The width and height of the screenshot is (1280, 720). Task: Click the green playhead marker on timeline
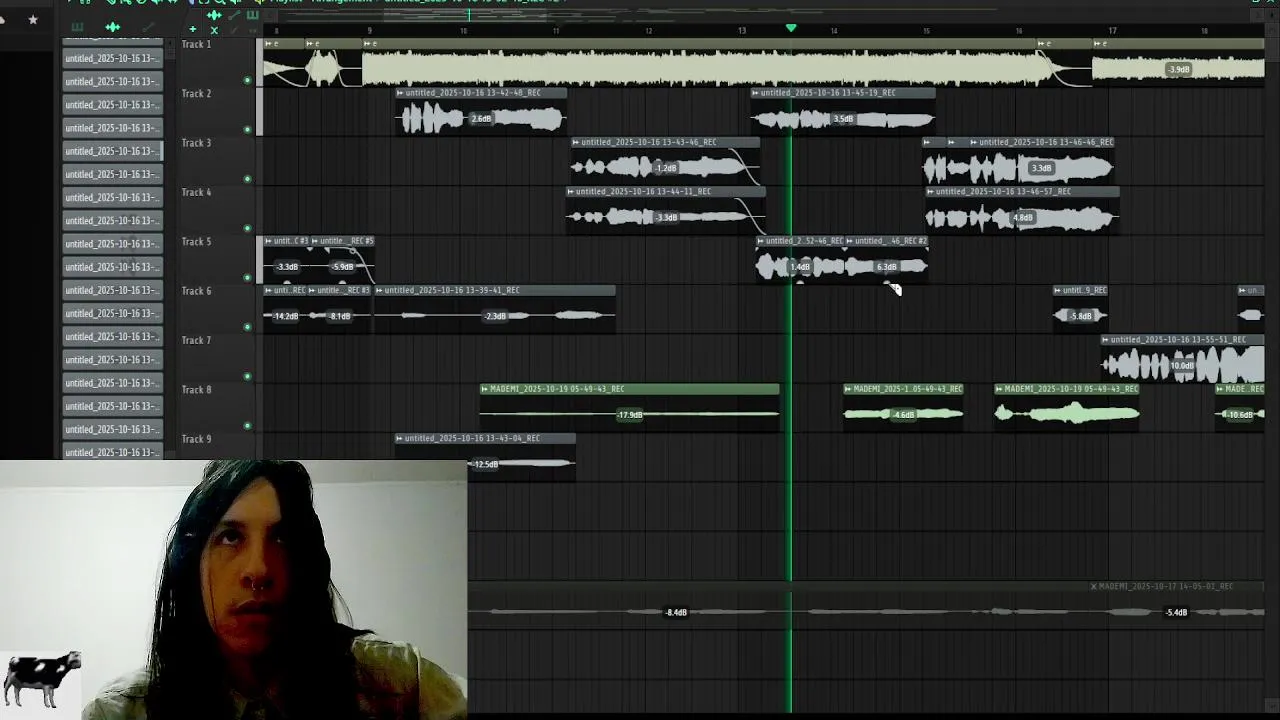click(791, 28)
